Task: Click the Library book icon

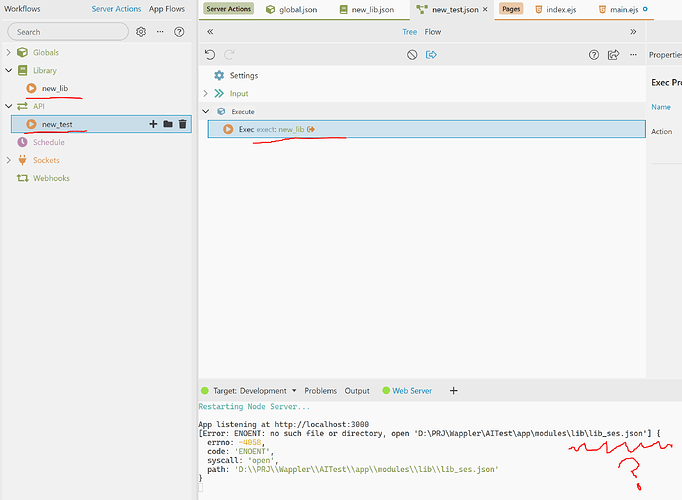Action: click(x=22, y=70)
